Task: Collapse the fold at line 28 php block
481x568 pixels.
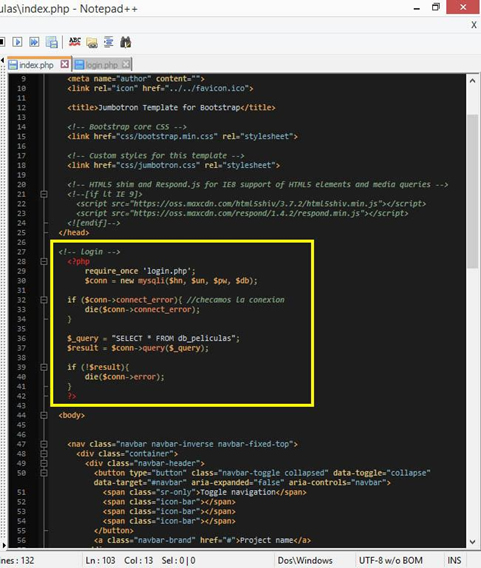Action: pos(44,262)
